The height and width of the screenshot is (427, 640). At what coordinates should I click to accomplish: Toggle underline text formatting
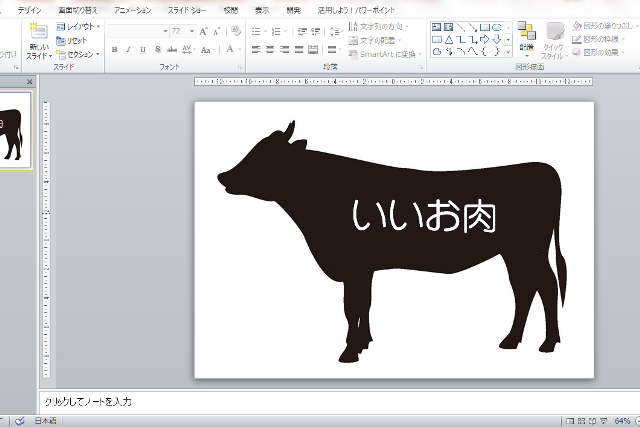point(142,49)
